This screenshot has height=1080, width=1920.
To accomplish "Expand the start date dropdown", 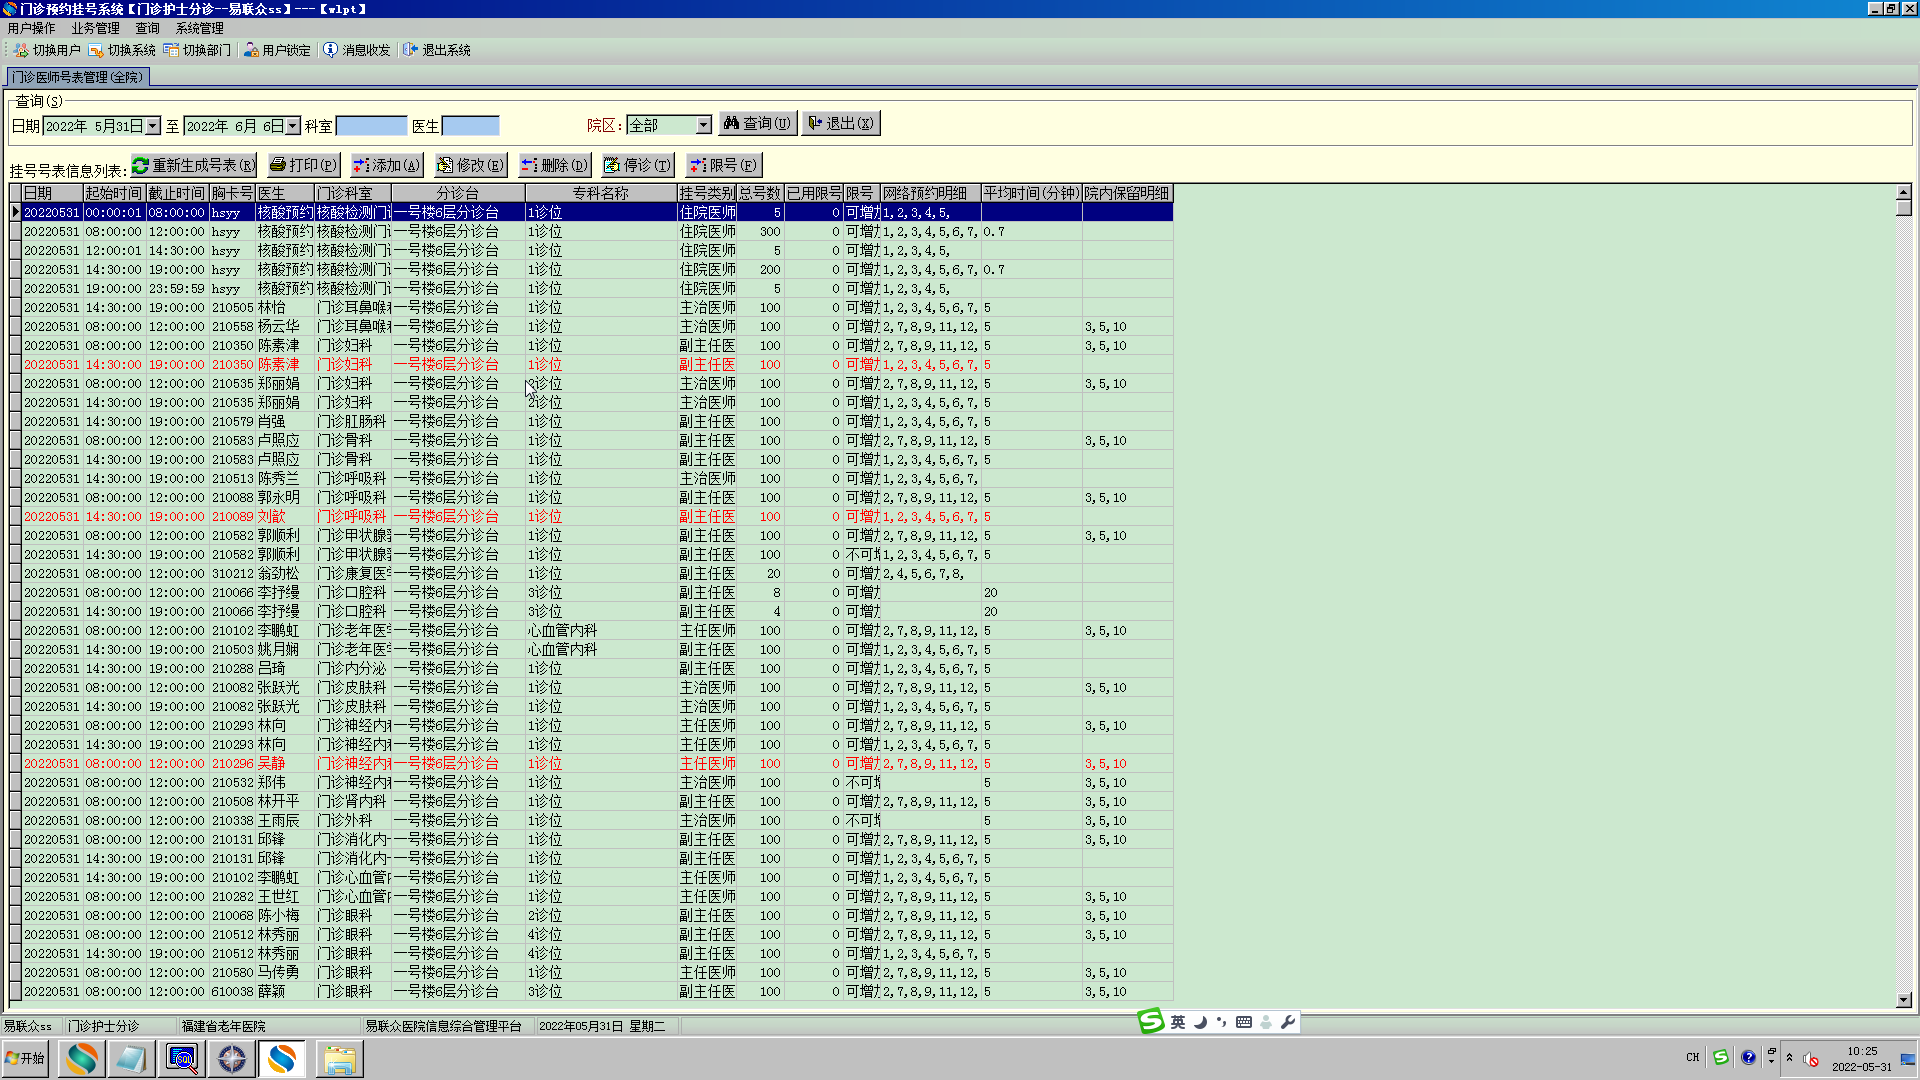I will click(x=153, y=126).
